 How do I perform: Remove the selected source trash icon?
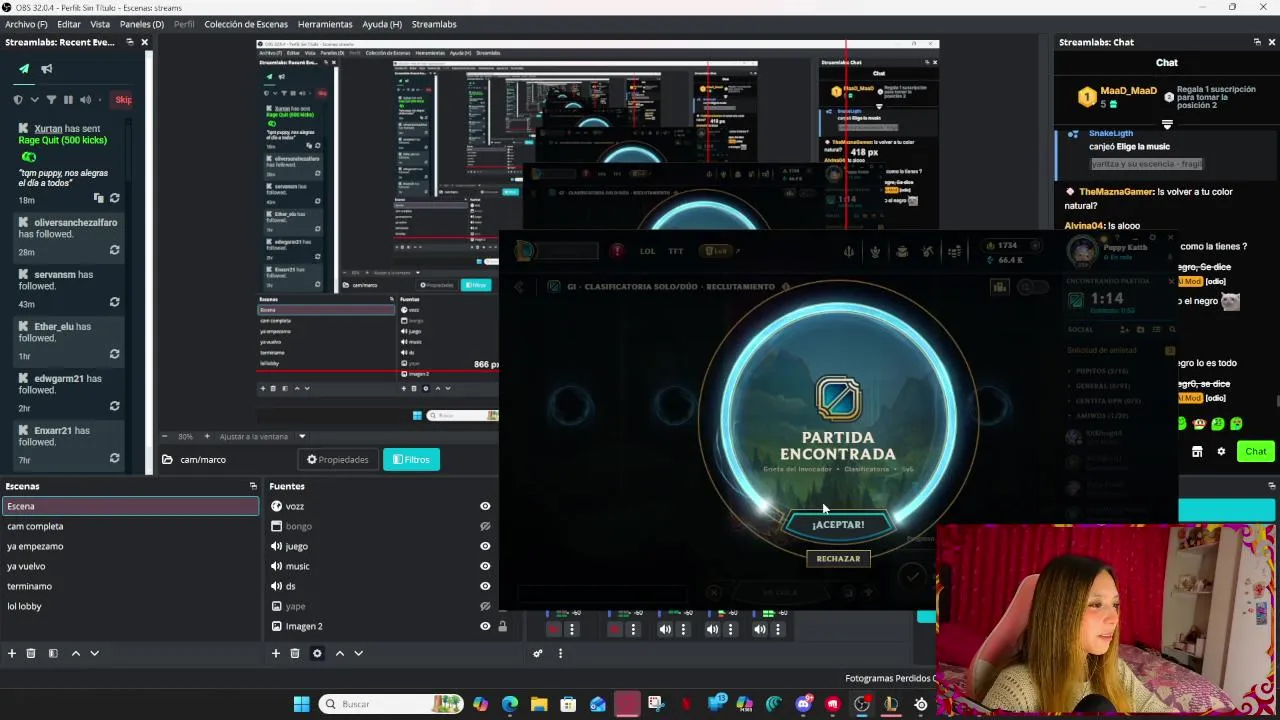[295, 653]
